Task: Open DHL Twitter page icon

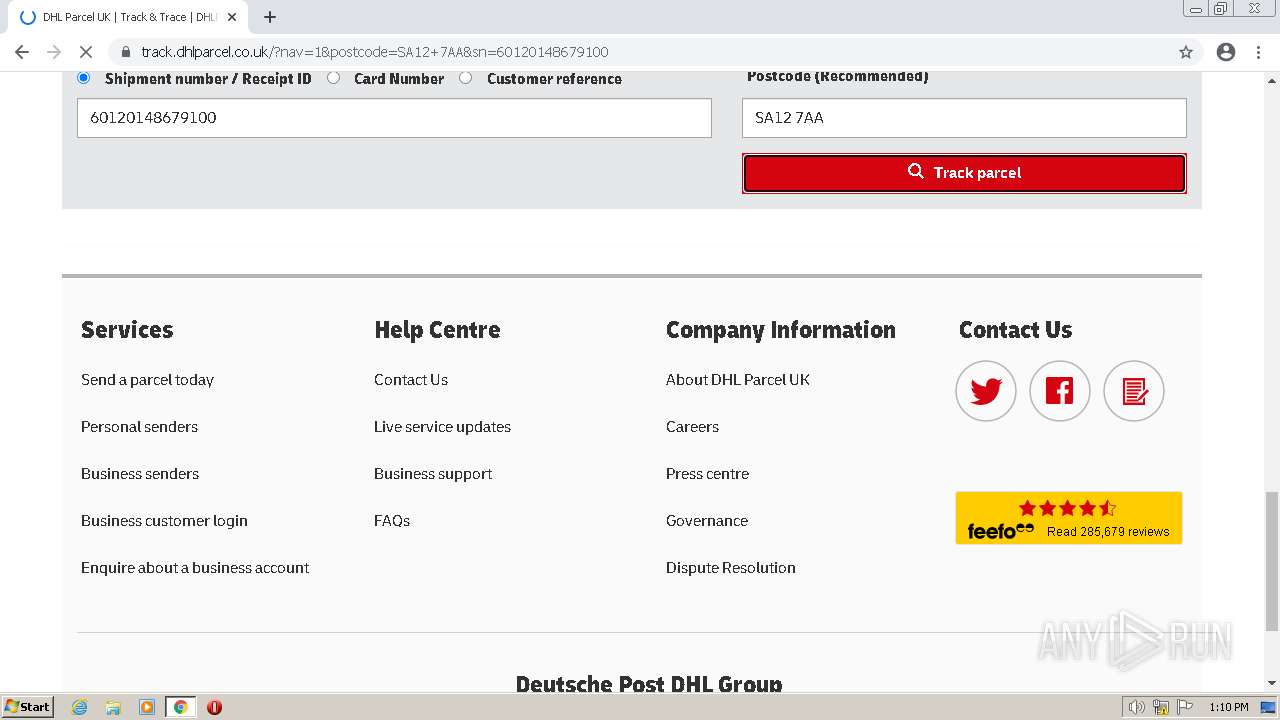Action: click(x=986, y=391)
